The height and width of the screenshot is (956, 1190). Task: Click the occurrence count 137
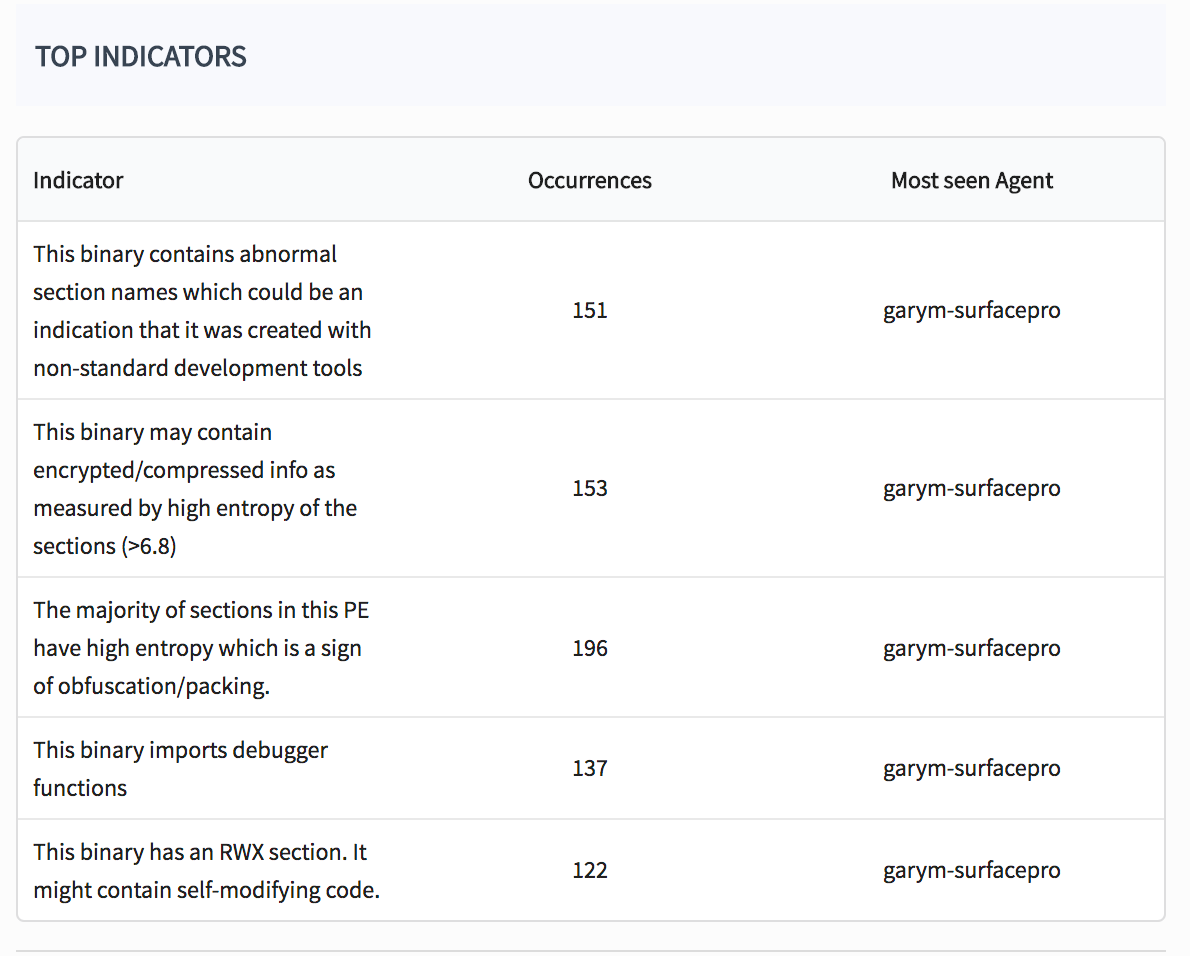pos(589,768)
